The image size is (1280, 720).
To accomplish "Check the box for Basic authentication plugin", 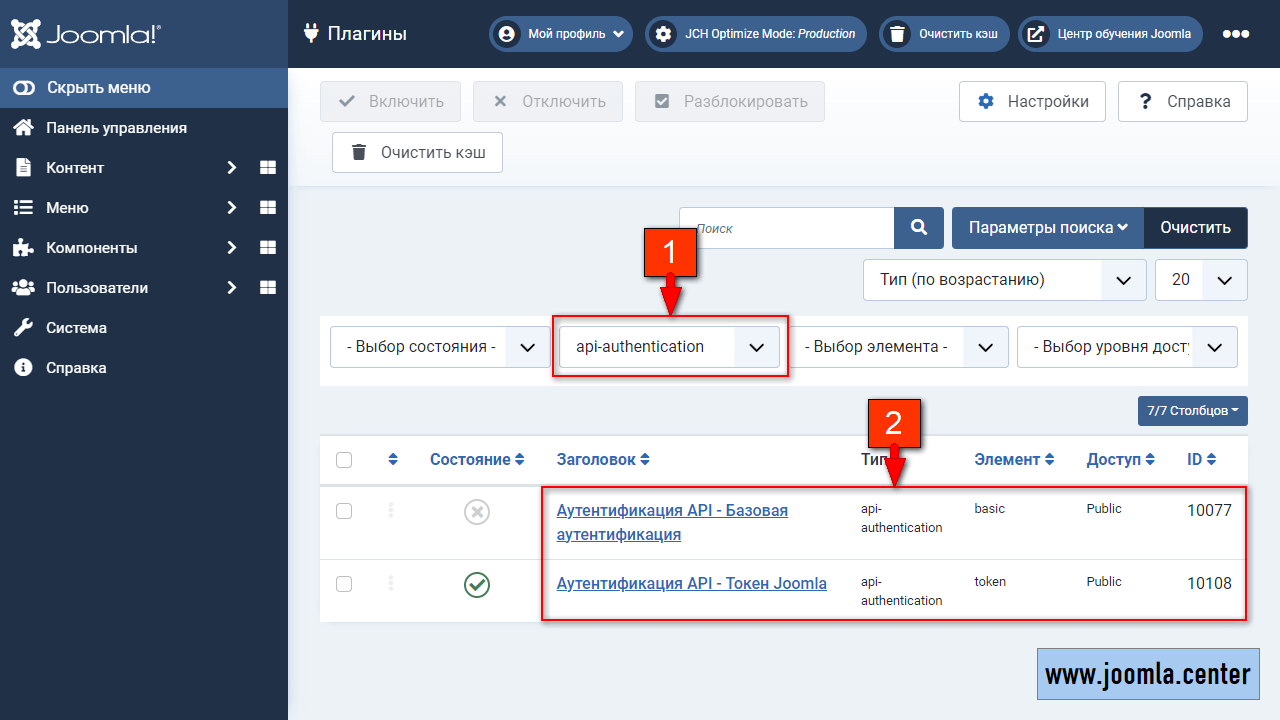I will click(344, 511).
